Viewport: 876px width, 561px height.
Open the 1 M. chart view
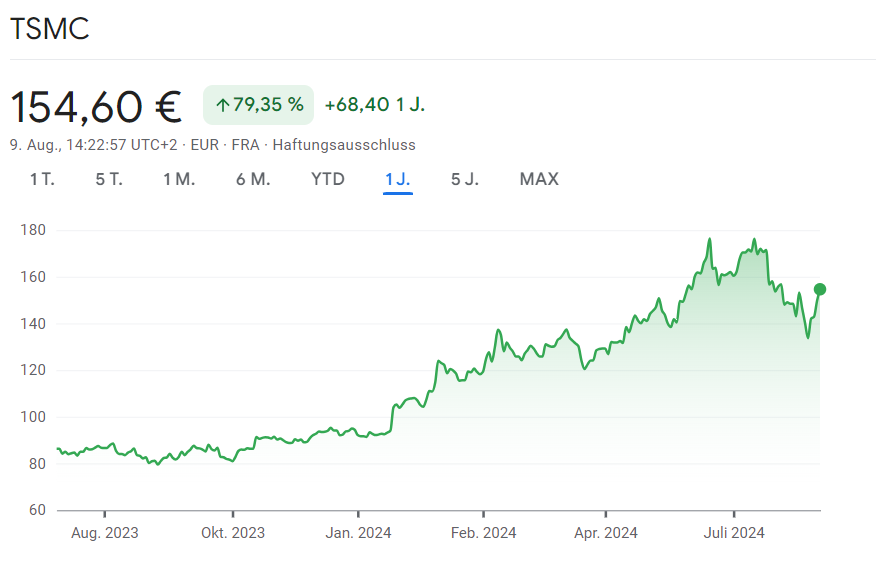pos(179,179)
